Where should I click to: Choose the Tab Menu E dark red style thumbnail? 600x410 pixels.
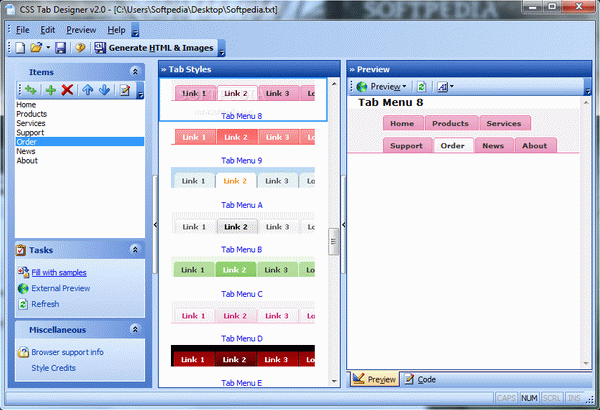243,356
